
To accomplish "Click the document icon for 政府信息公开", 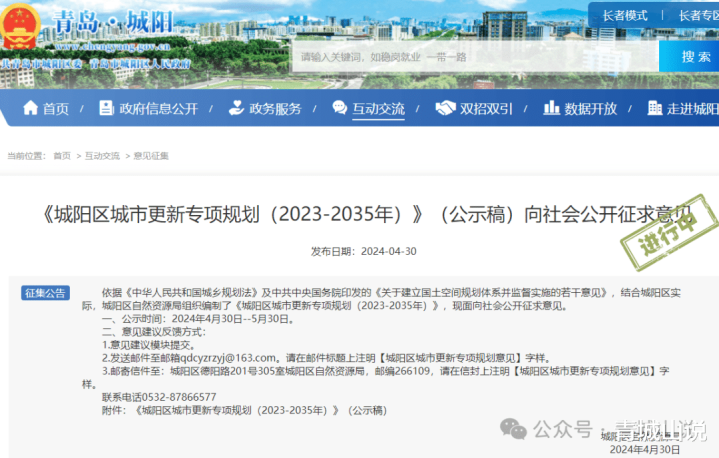I will 106,108.
